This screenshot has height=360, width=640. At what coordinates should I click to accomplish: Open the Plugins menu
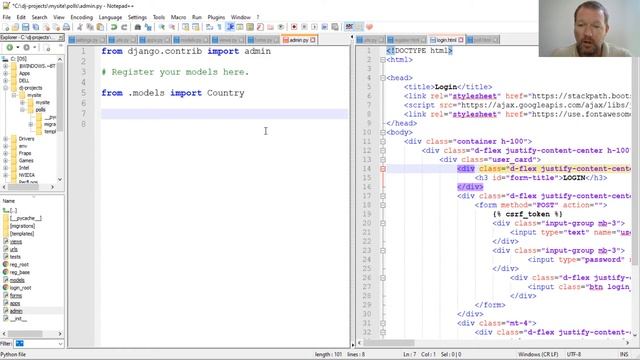pyautogui.click(x=216, y=17)
